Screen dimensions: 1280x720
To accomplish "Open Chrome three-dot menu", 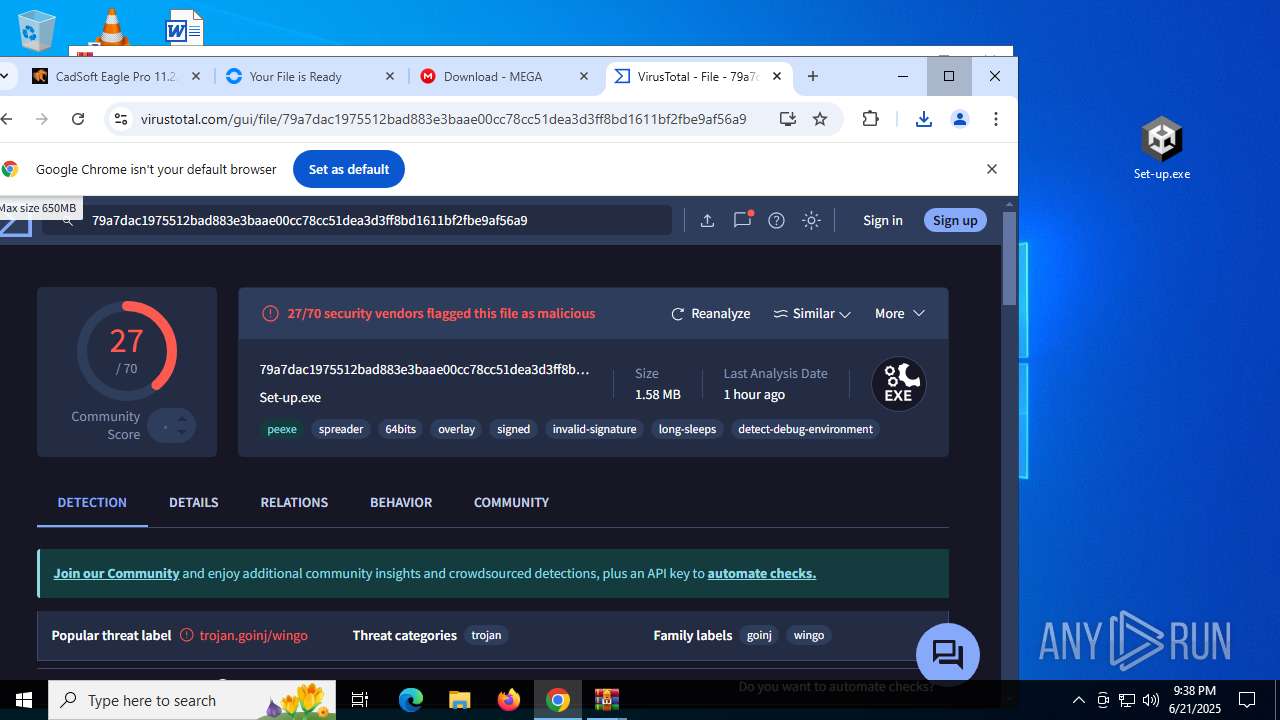I will [x=995, y=119].
